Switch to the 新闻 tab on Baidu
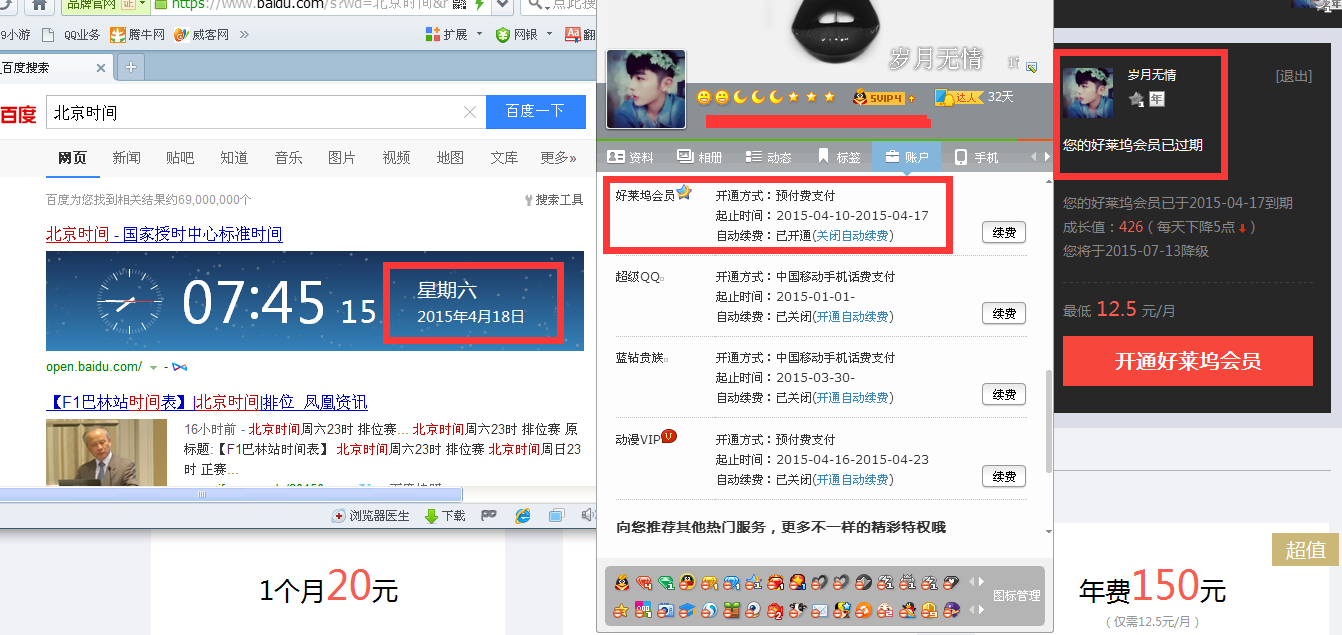This screenshot has height=635, width=1342. 126,158
